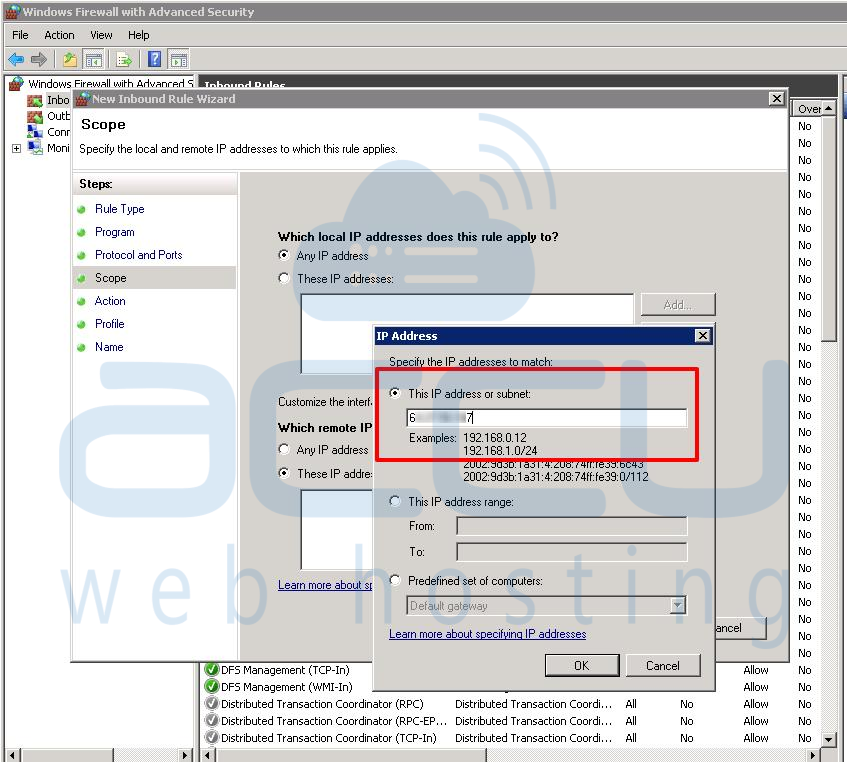
Task: Close the IP Address dialog
Action: click(x=702, y=336)
